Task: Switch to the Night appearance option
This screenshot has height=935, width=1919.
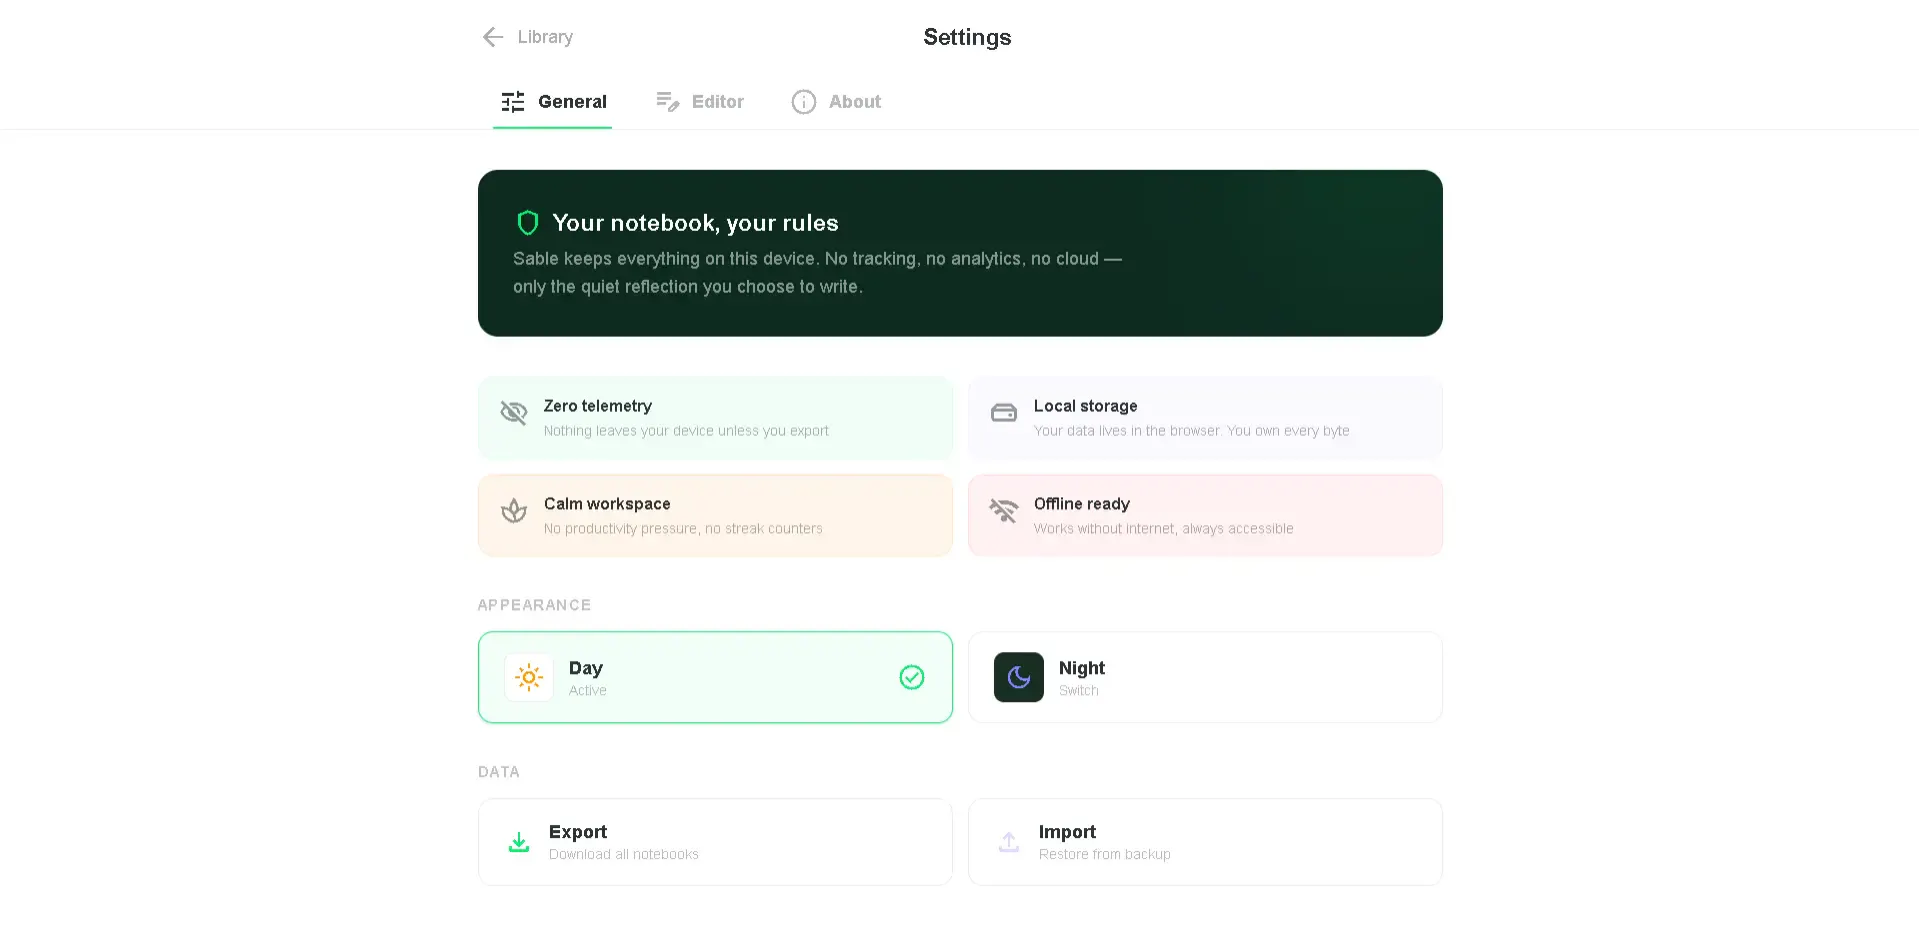Action: [1205, 677]
